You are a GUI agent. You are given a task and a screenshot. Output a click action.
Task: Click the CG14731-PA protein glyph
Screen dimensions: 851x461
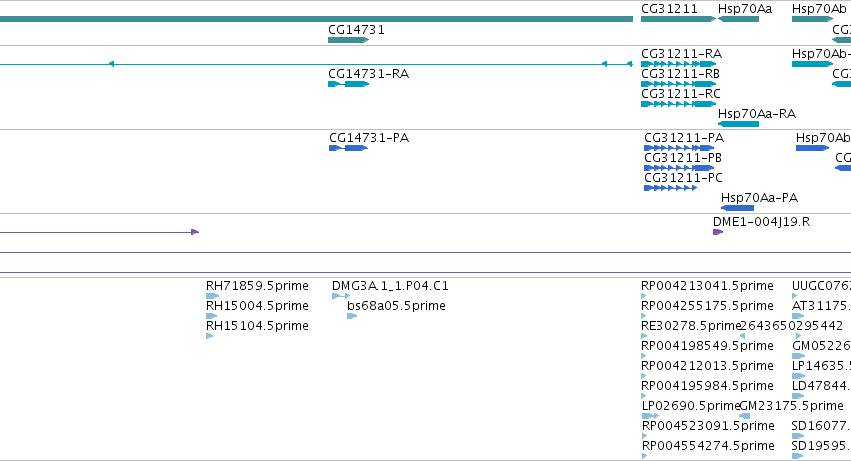(x=348, y=148)
